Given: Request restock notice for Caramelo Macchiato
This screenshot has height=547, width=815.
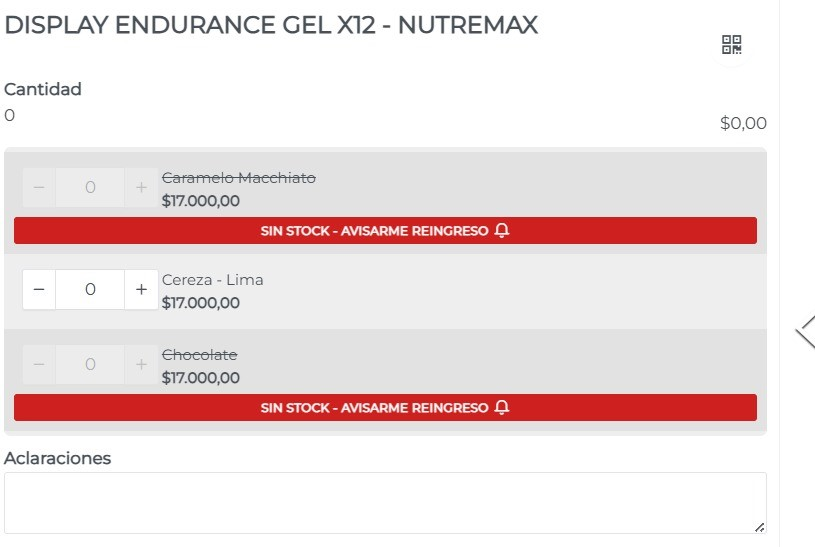Looking at the screenshot, I should point(385,231).
